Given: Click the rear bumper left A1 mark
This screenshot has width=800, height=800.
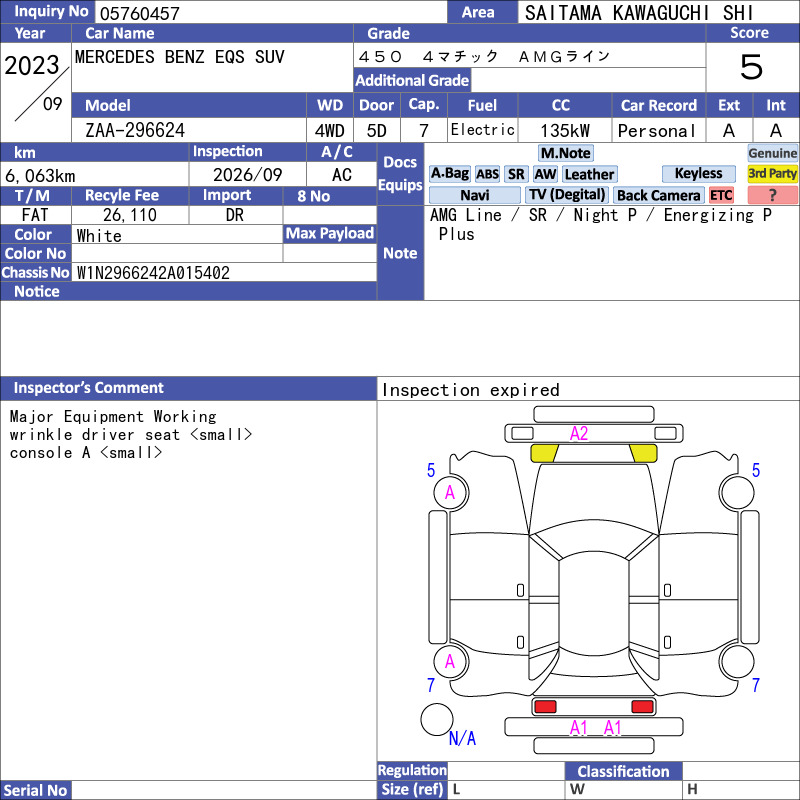Looking at the screenshot, I should click(579, 728).
